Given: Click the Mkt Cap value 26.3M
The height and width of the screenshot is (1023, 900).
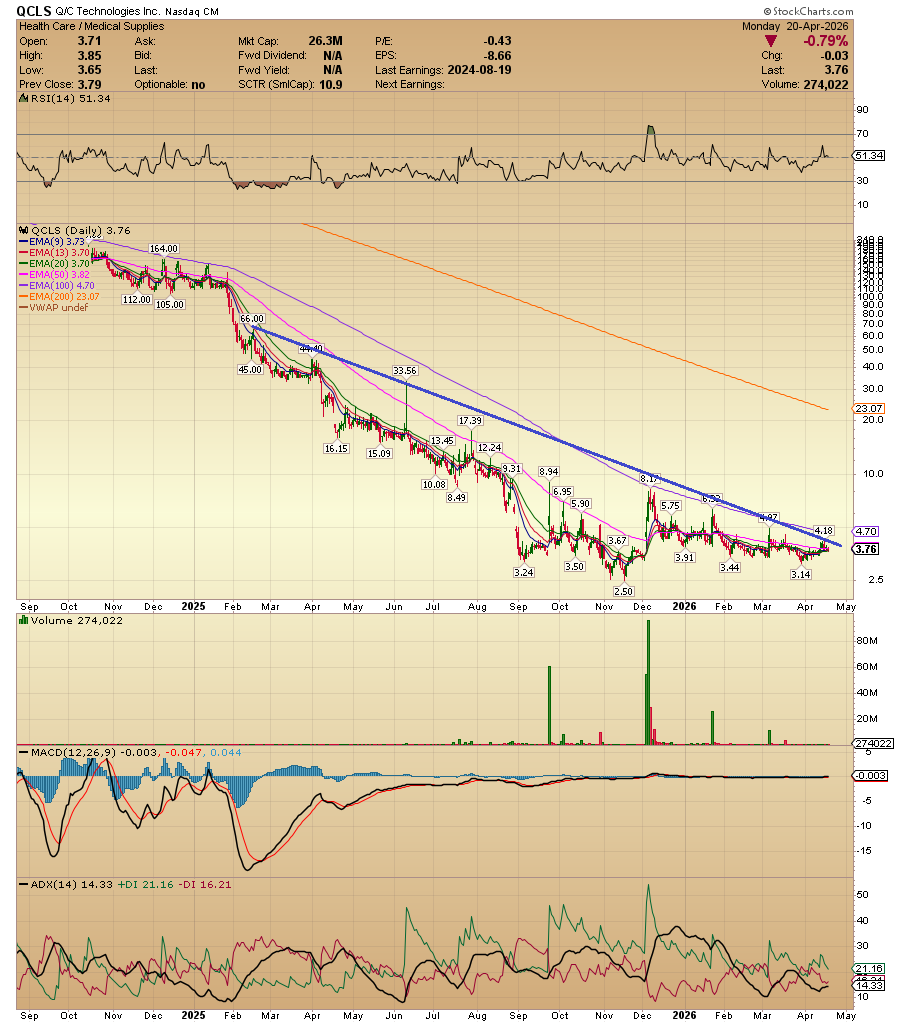Looking at the screenshot, I should [x=326, y=40].
